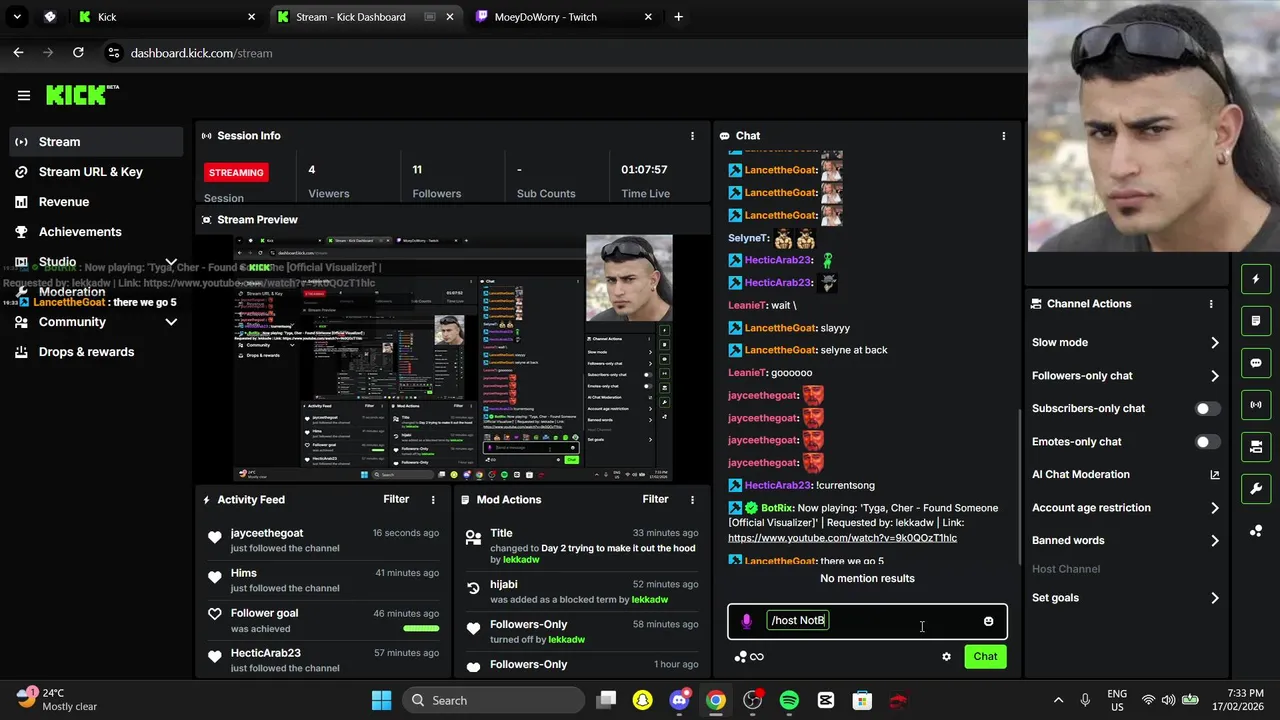Open CapCut from the taskbar

[x=826, y=700]
